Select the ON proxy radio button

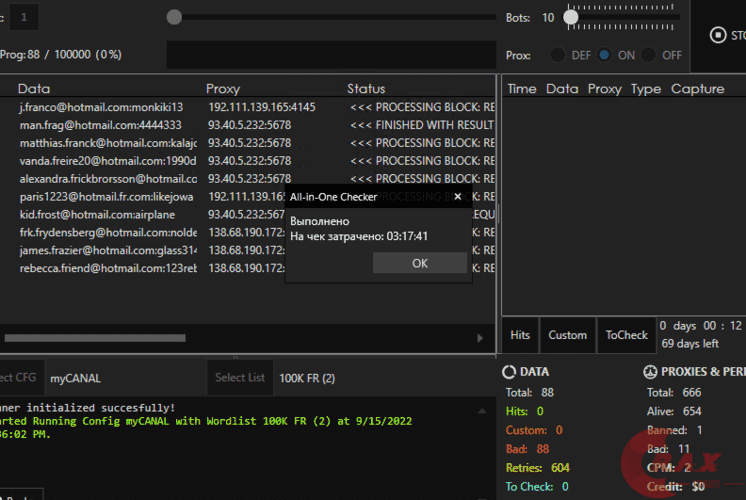click(604, 55)
